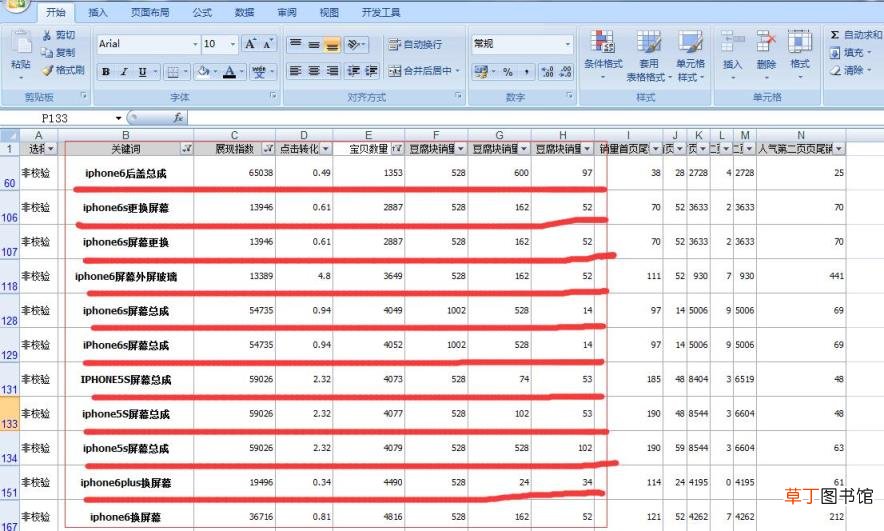Switch to the 插入 ribbon tab
This screenshot has width=884, height=531.
click(x=98, y=12)
